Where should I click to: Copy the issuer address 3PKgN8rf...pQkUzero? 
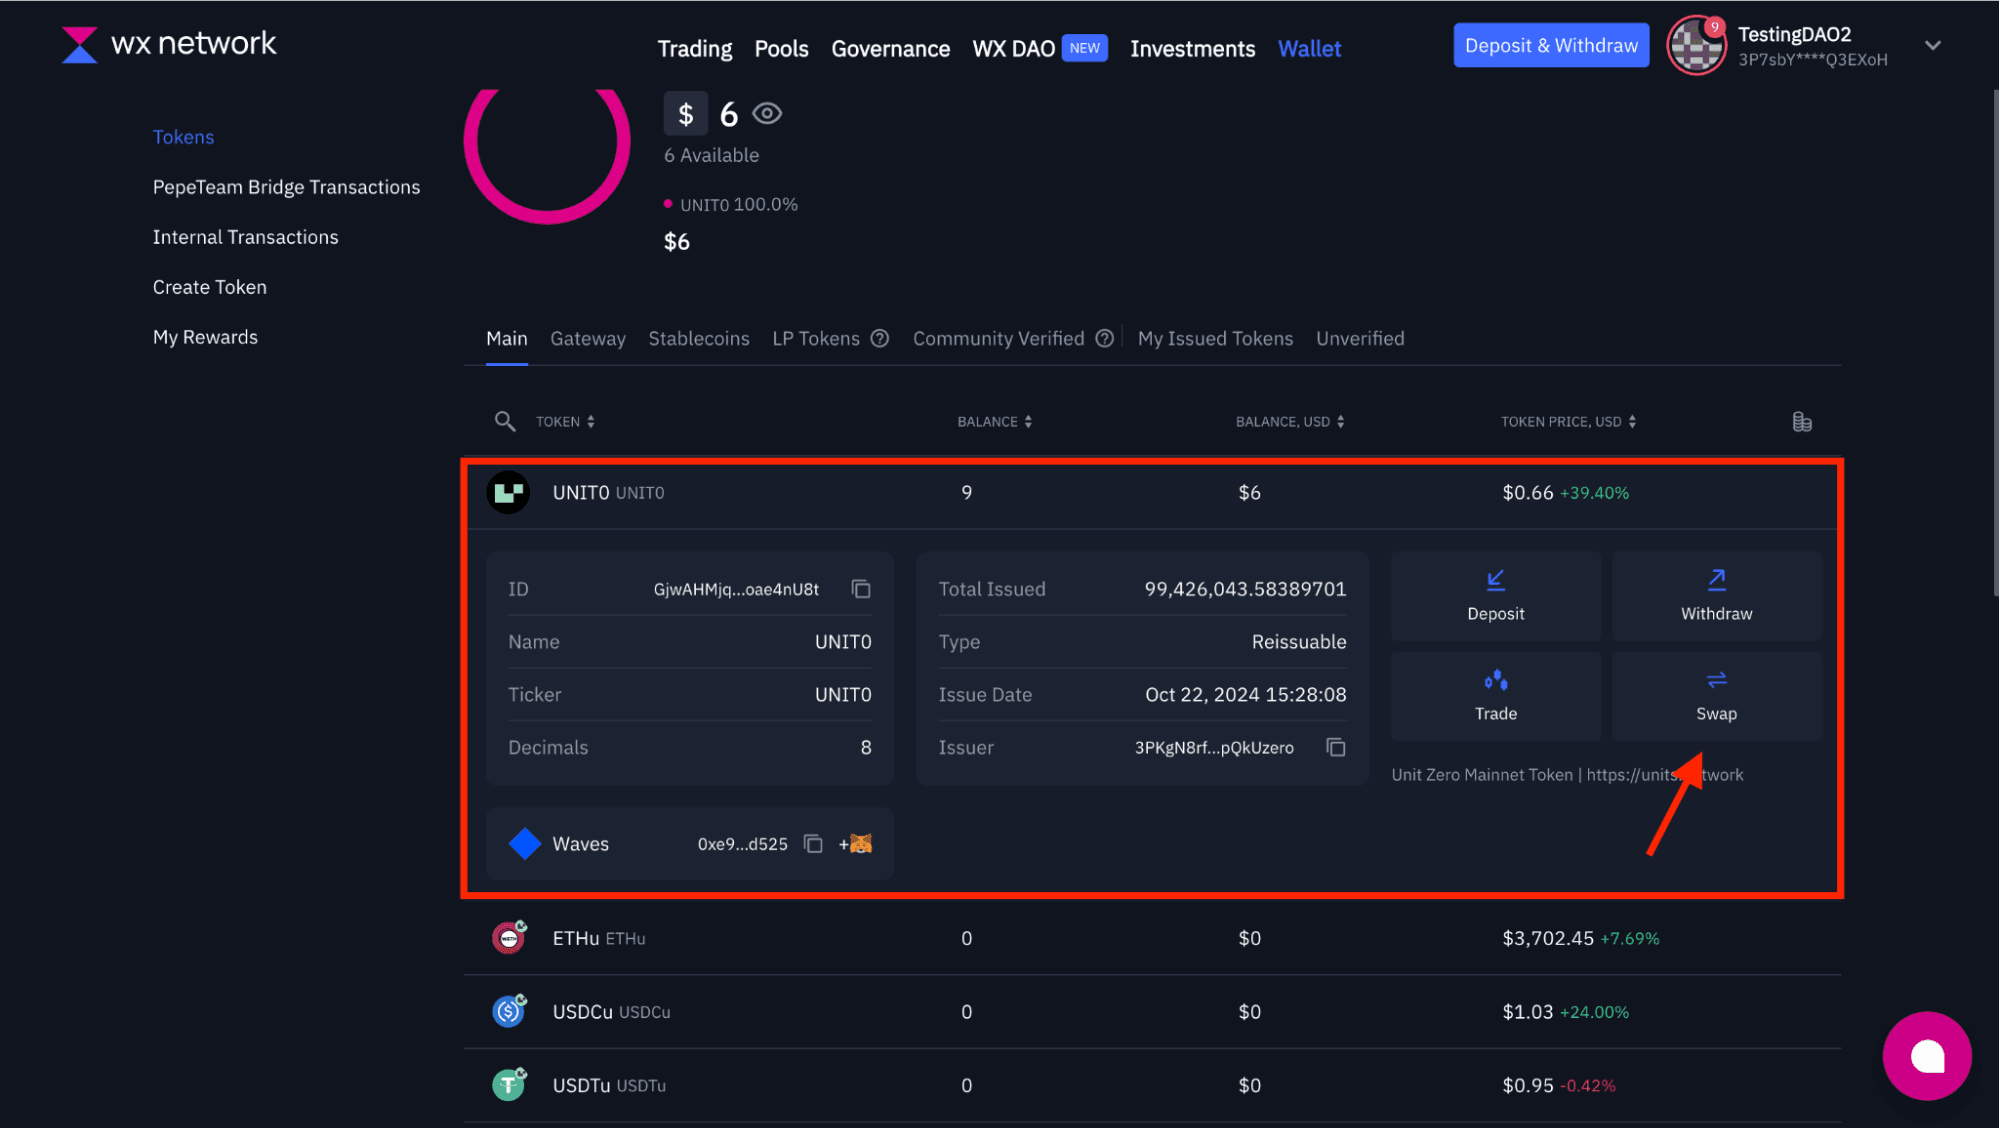(1336, 747)
